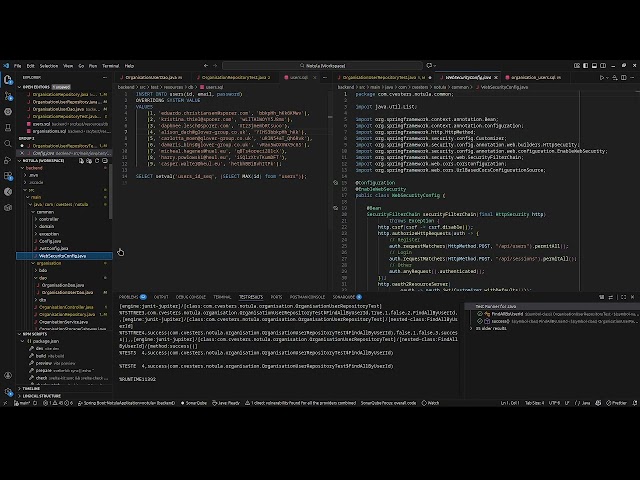The height and width of the screenshot is (480, 640).
Task: Collapse all folders in explorer
Action: 104,161
